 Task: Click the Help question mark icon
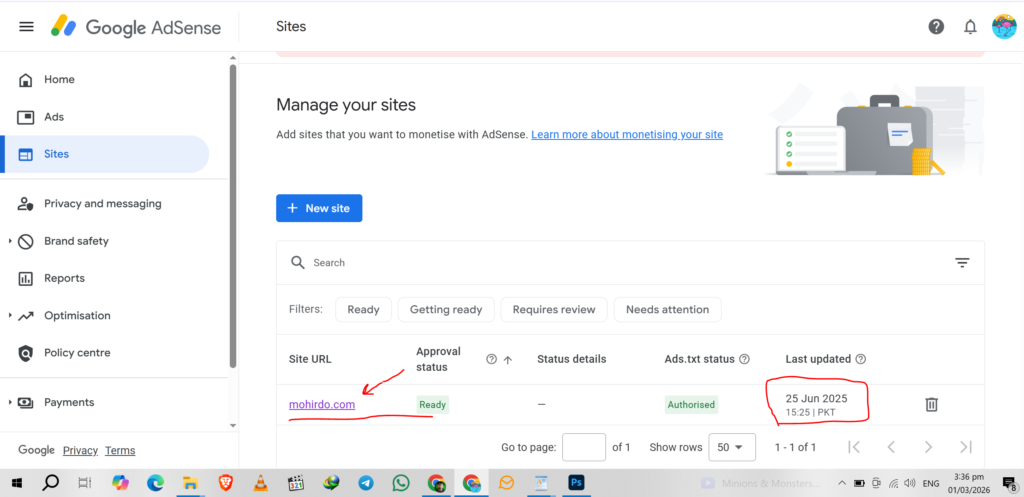pos(936,27)
